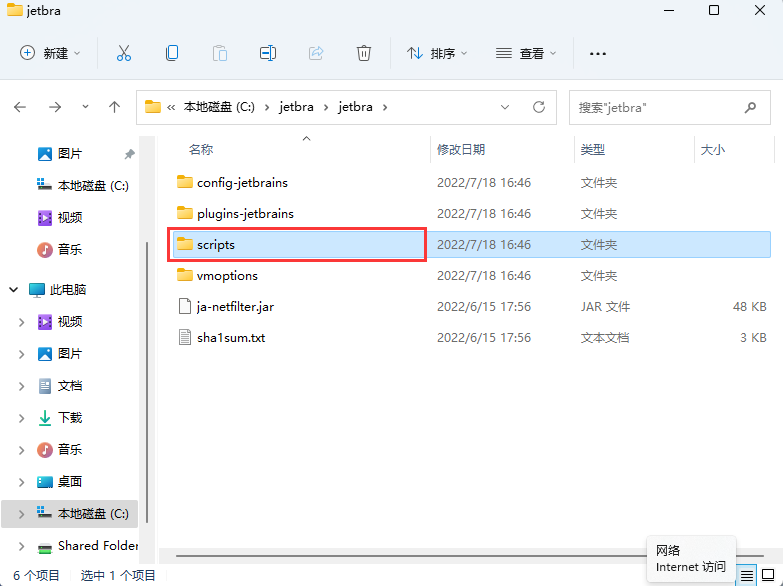Screen dimensions: 783x586
Task: Sort by 大小 column header
Action: [713, 149]
